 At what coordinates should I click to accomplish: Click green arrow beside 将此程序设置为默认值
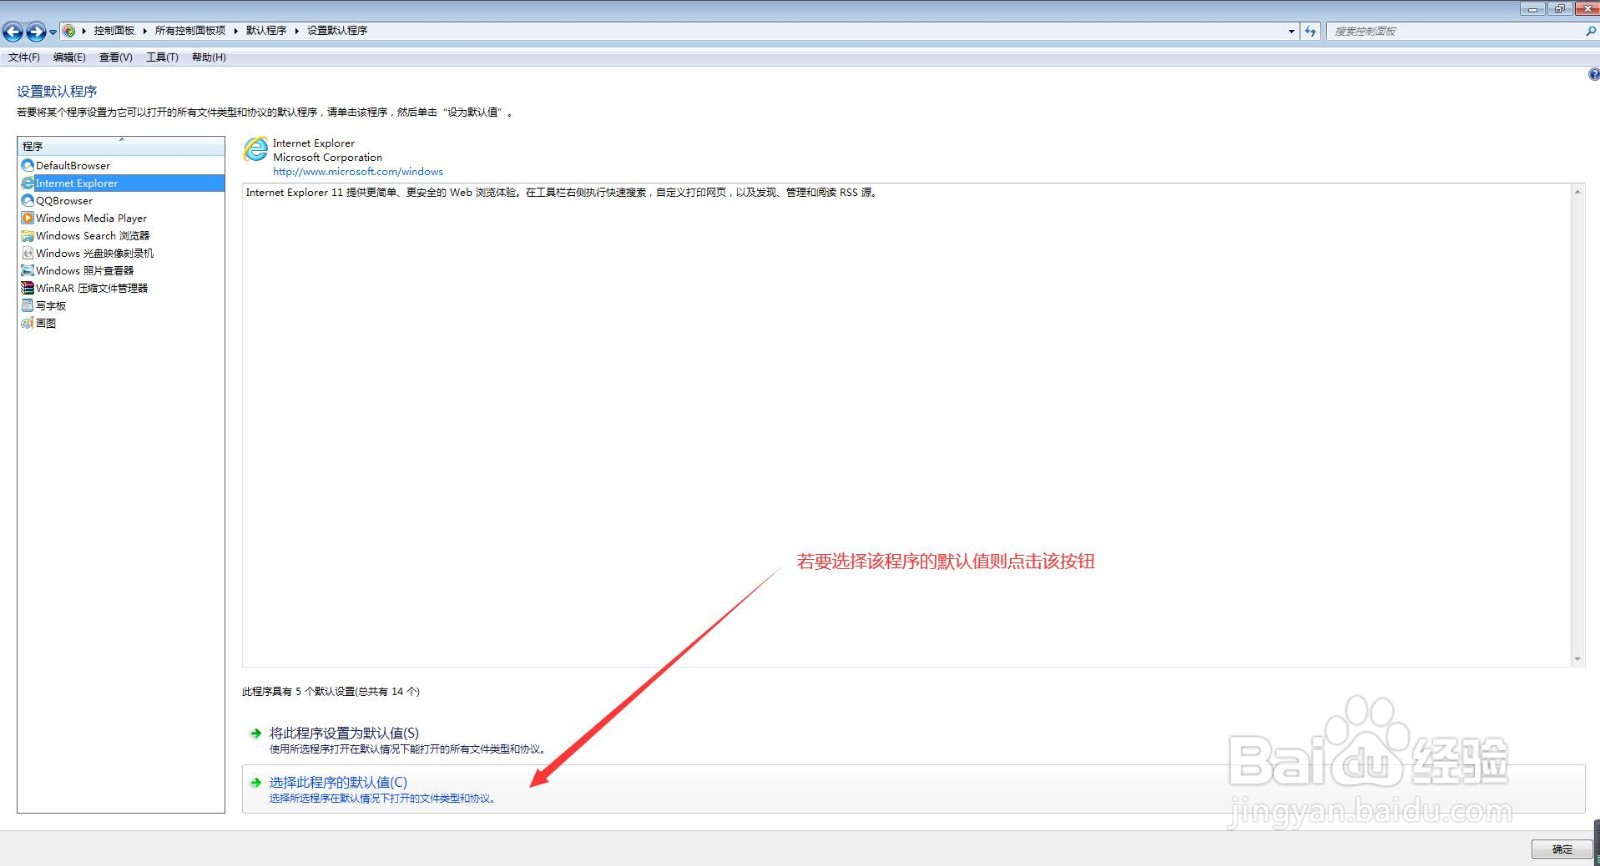(x=256, y=733)
